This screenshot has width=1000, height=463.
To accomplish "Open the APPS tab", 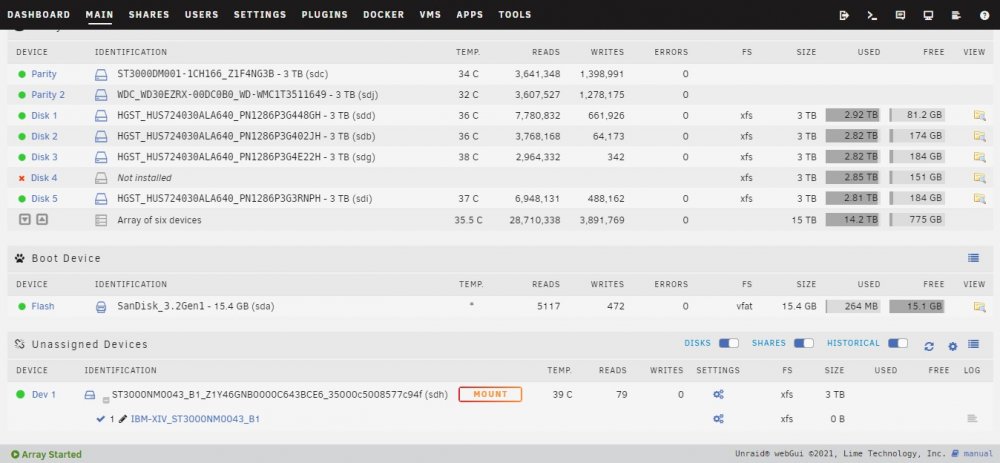I will pyautogui.click(x=470, y=15).
